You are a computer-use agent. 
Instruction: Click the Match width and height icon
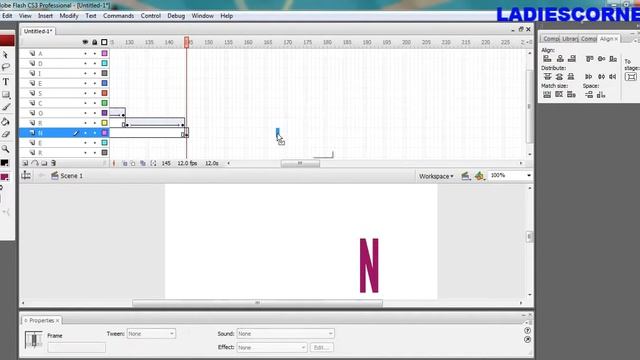[571, 95]
